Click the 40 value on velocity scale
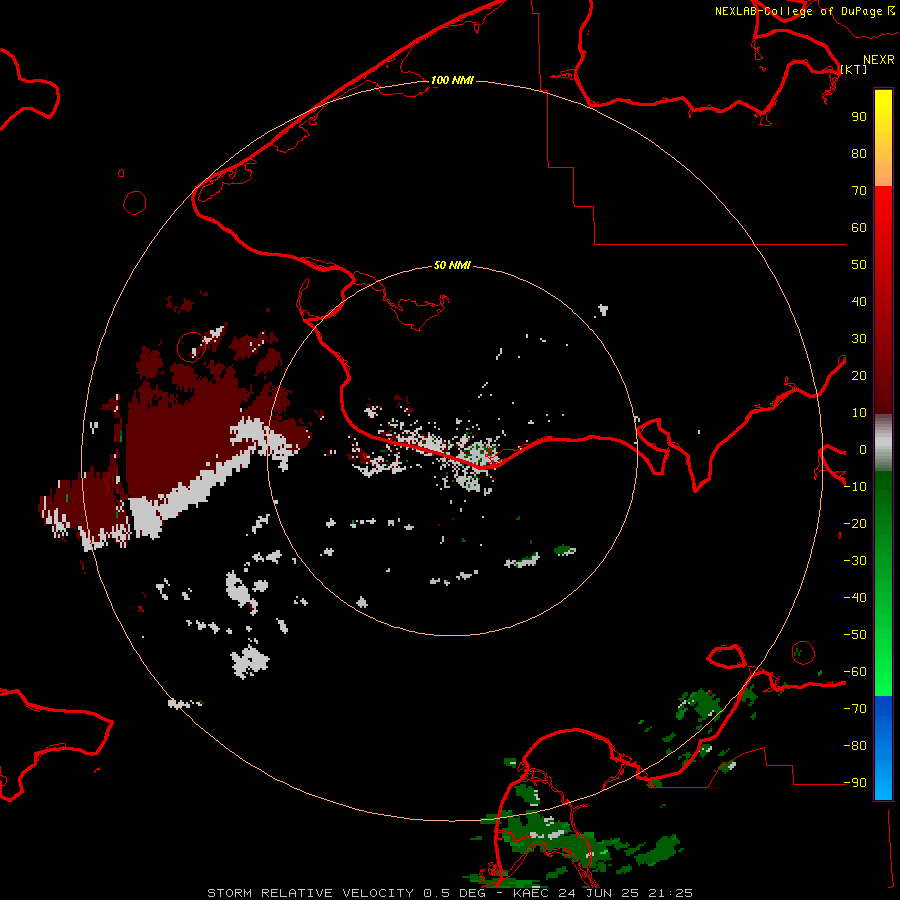This screenshot has width=900, height=900. (859, 301)
